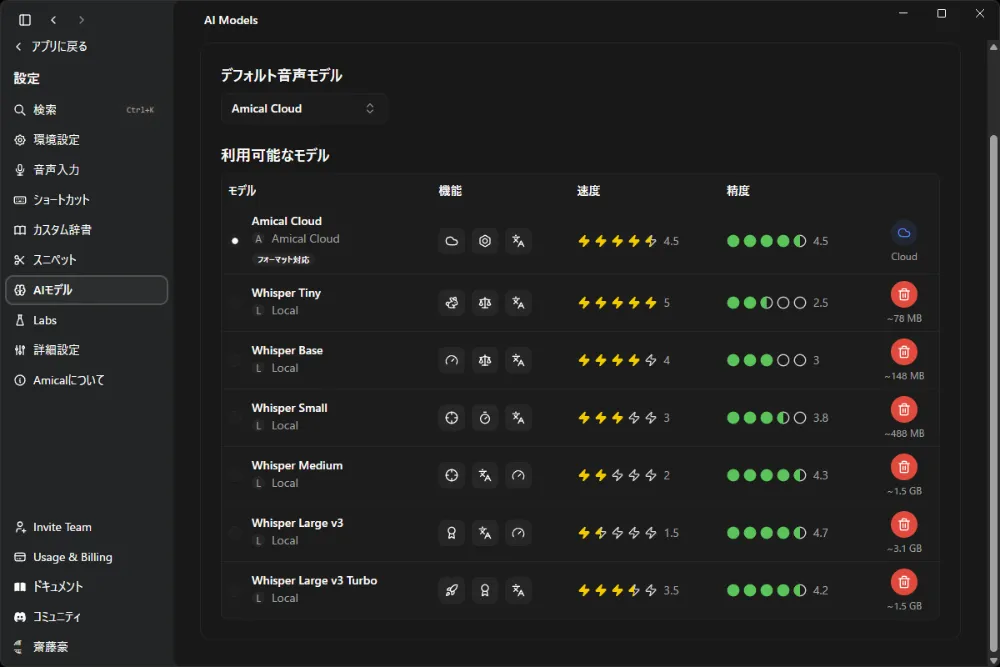Open 詳細設定 advanced settings
1000x667 pixels.
pyautogui.click(x=86, y=350)
